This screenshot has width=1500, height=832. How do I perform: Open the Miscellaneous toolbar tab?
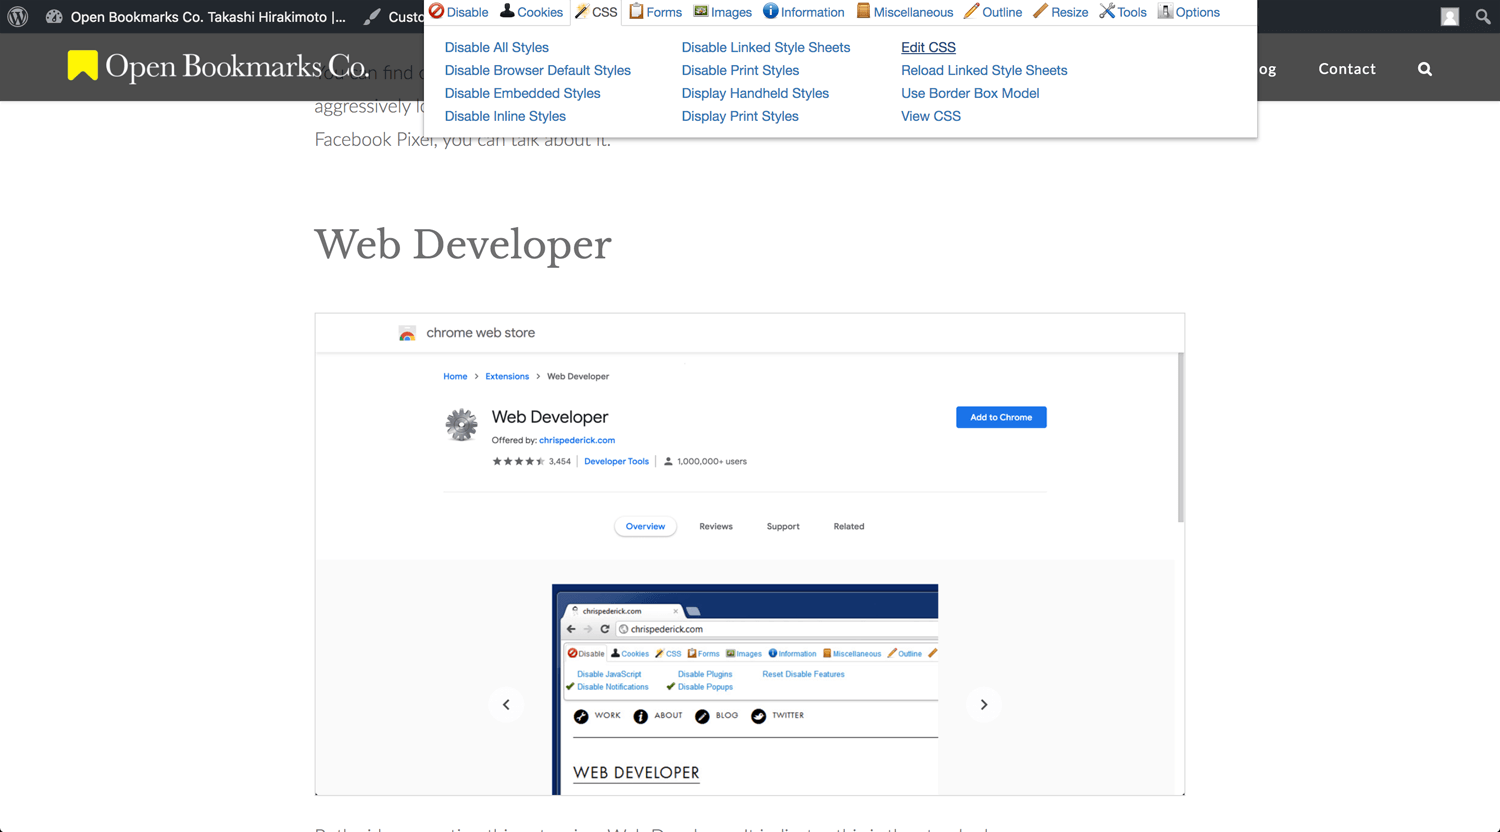[x=904, y=12]
